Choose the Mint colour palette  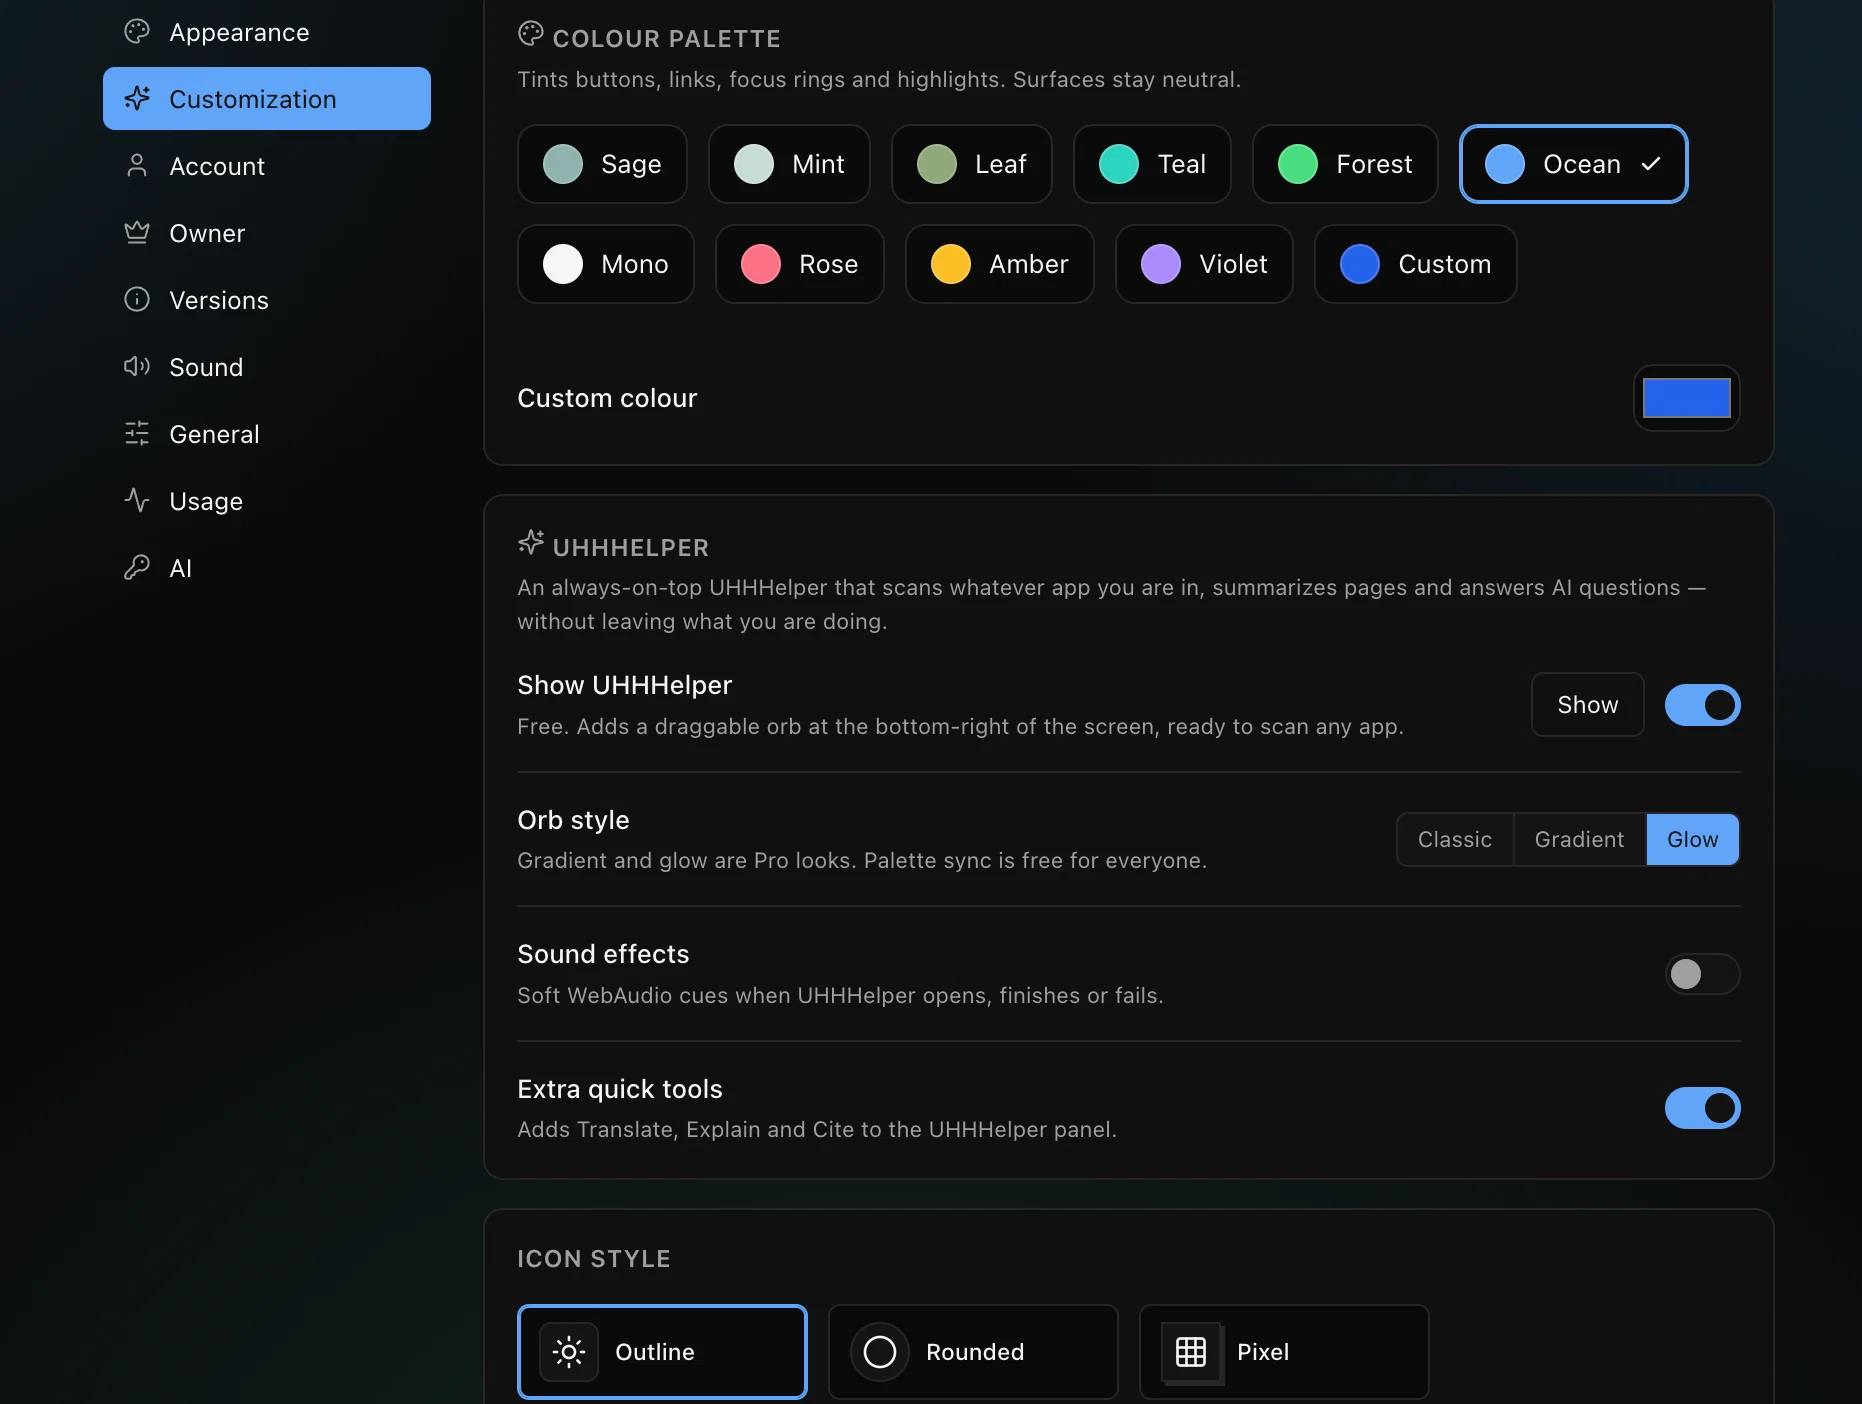pos(789,164)
